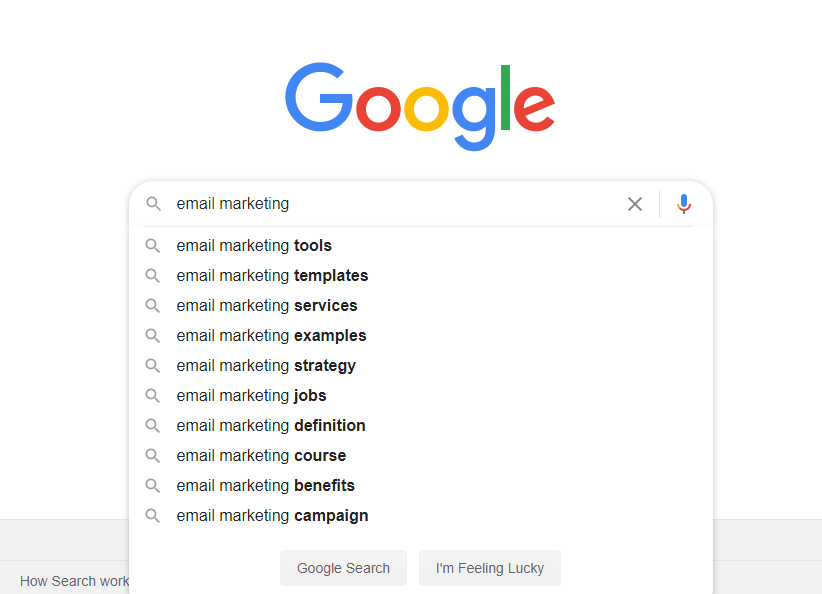Click magnifier icon beside 'email marketing course'
This screenshot has width=822, height=594.
pyautogui.click(x=153, y=456)
